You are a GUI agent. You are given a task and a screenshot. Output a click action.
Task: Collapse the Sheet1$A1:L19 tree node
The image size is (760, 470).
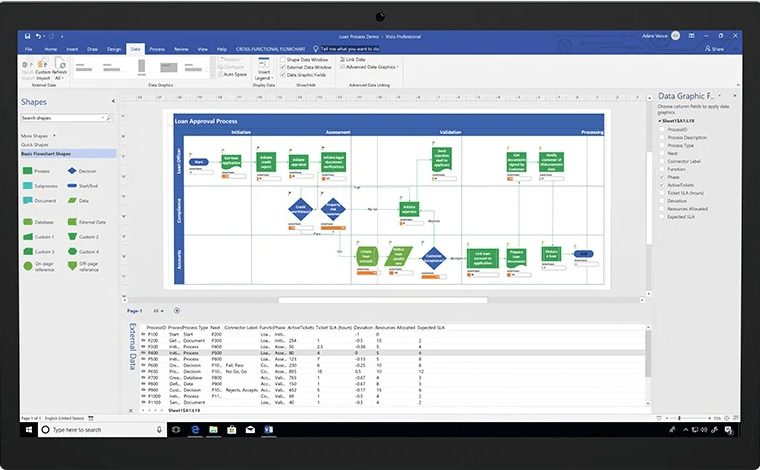pos(660,121)
